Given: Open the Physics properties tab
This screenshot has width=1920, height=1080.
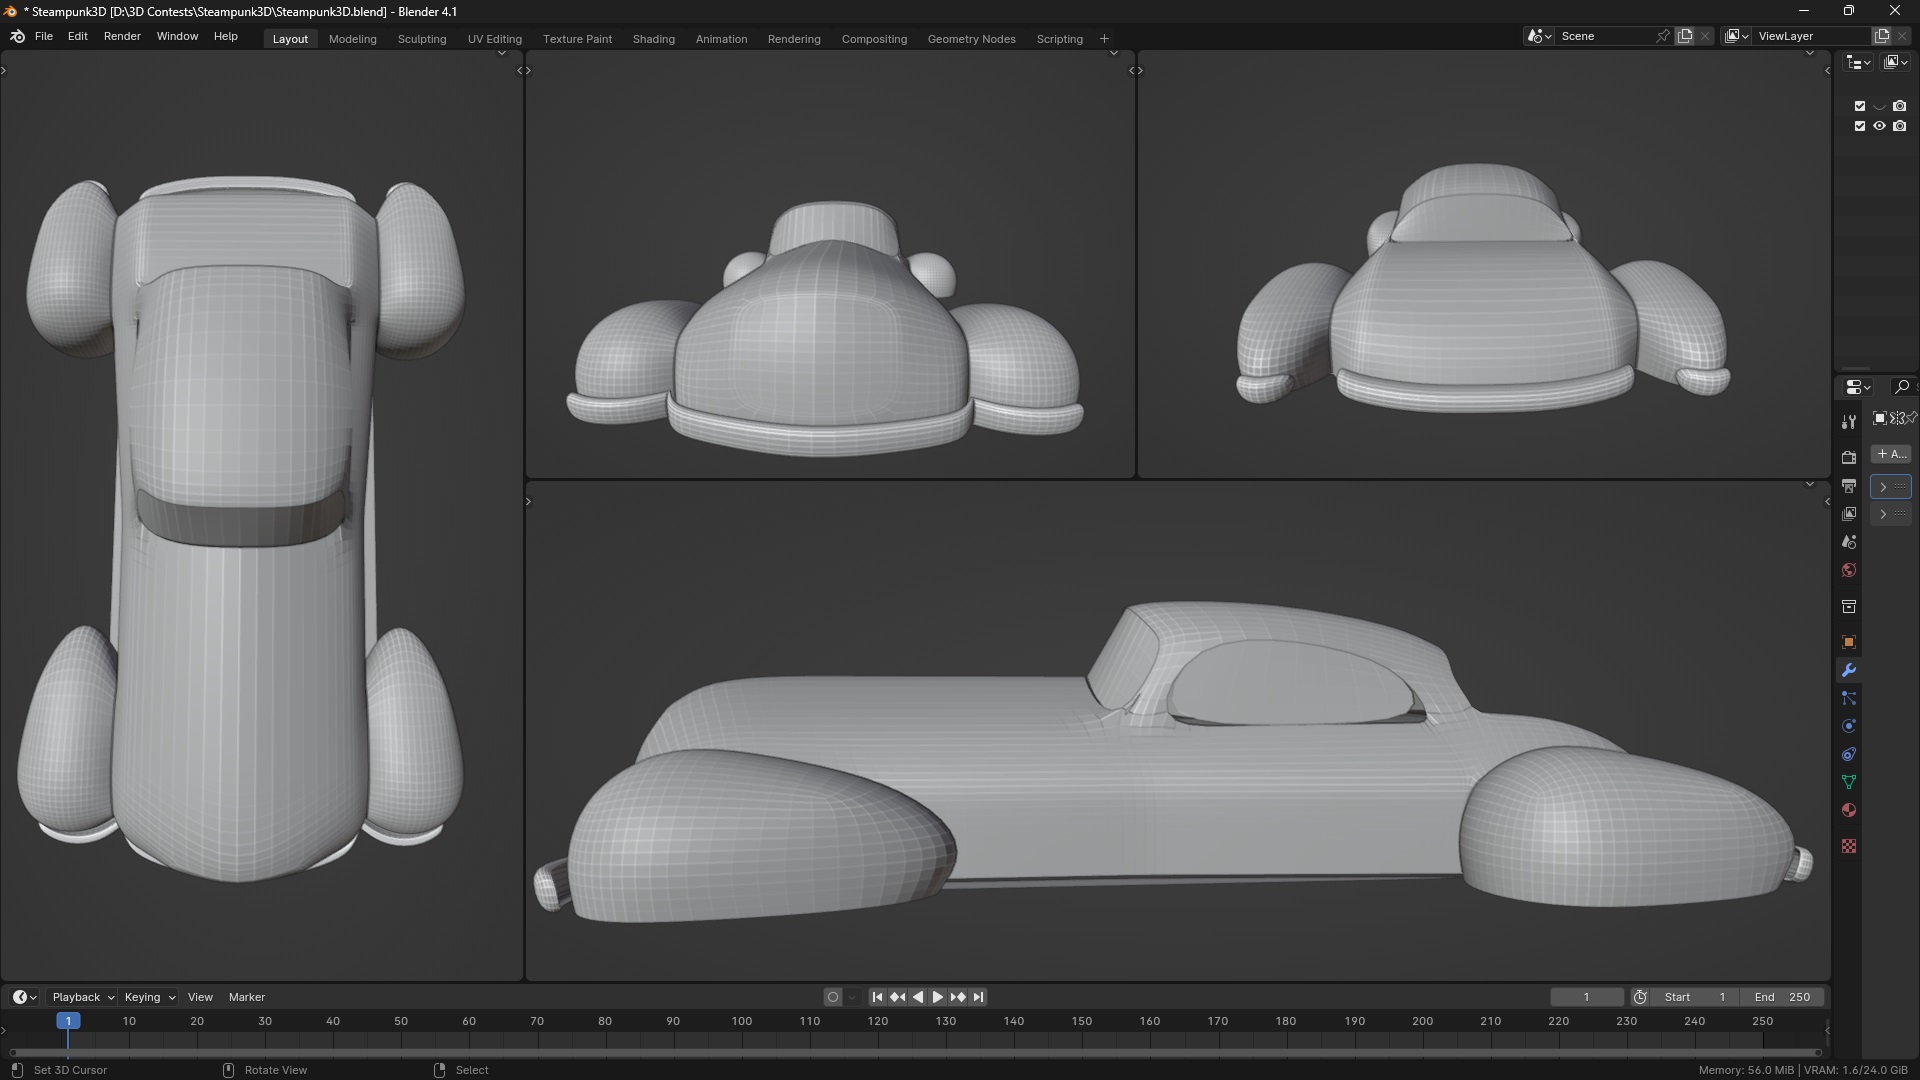Looking at the screenshot, I should [1848, 726].
